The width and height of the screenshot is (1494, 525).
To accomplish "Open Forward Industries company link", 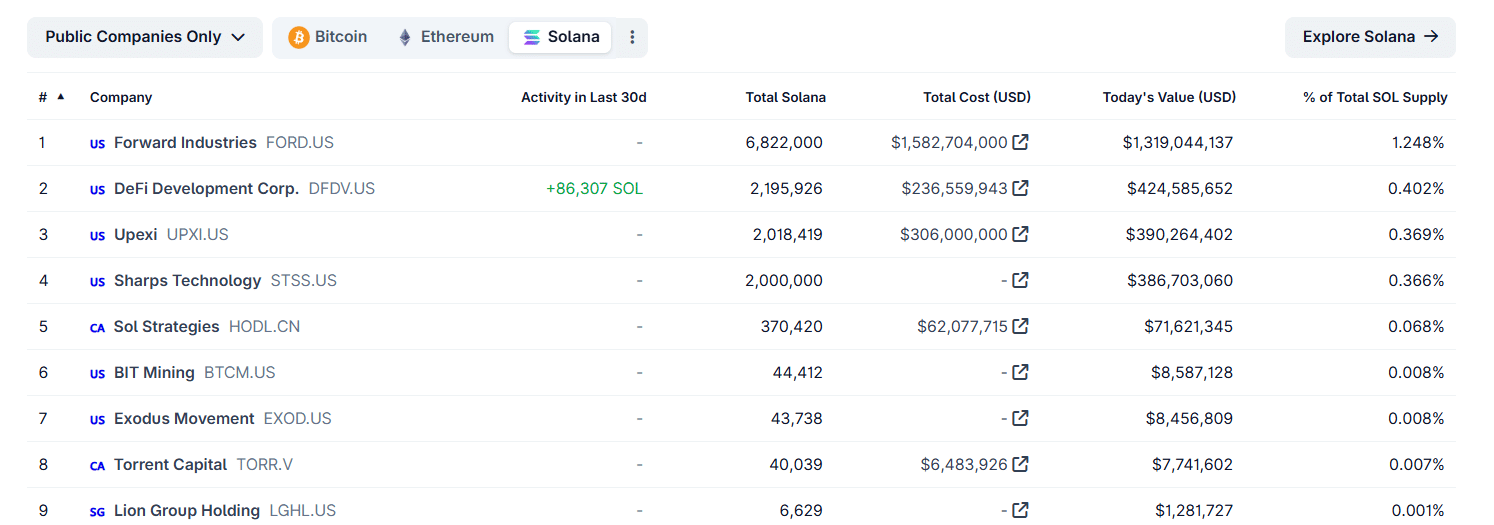I will (x=185, y=142).
